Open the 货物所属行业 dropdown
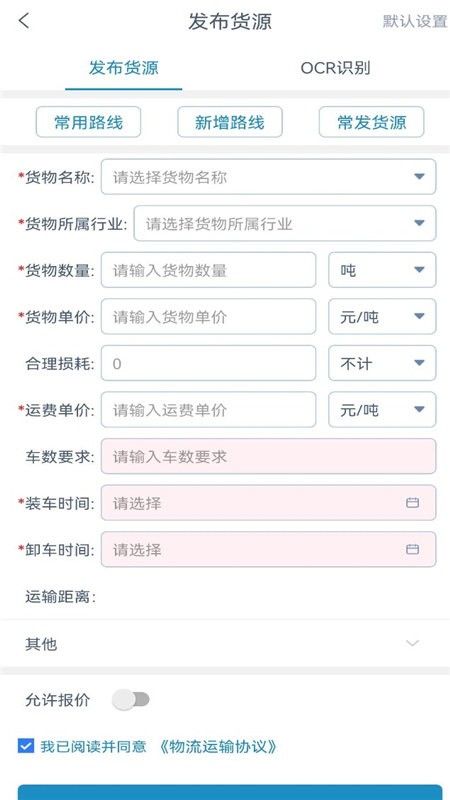This screenshot has height=800, width=450. click(285, 223)
